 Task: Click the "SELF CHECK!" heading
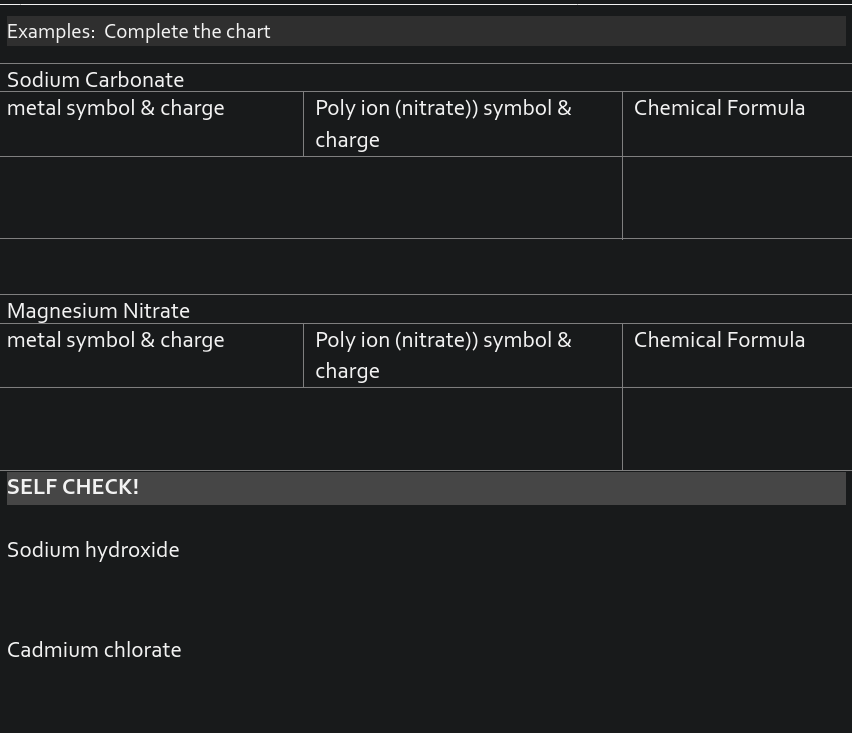73,487
